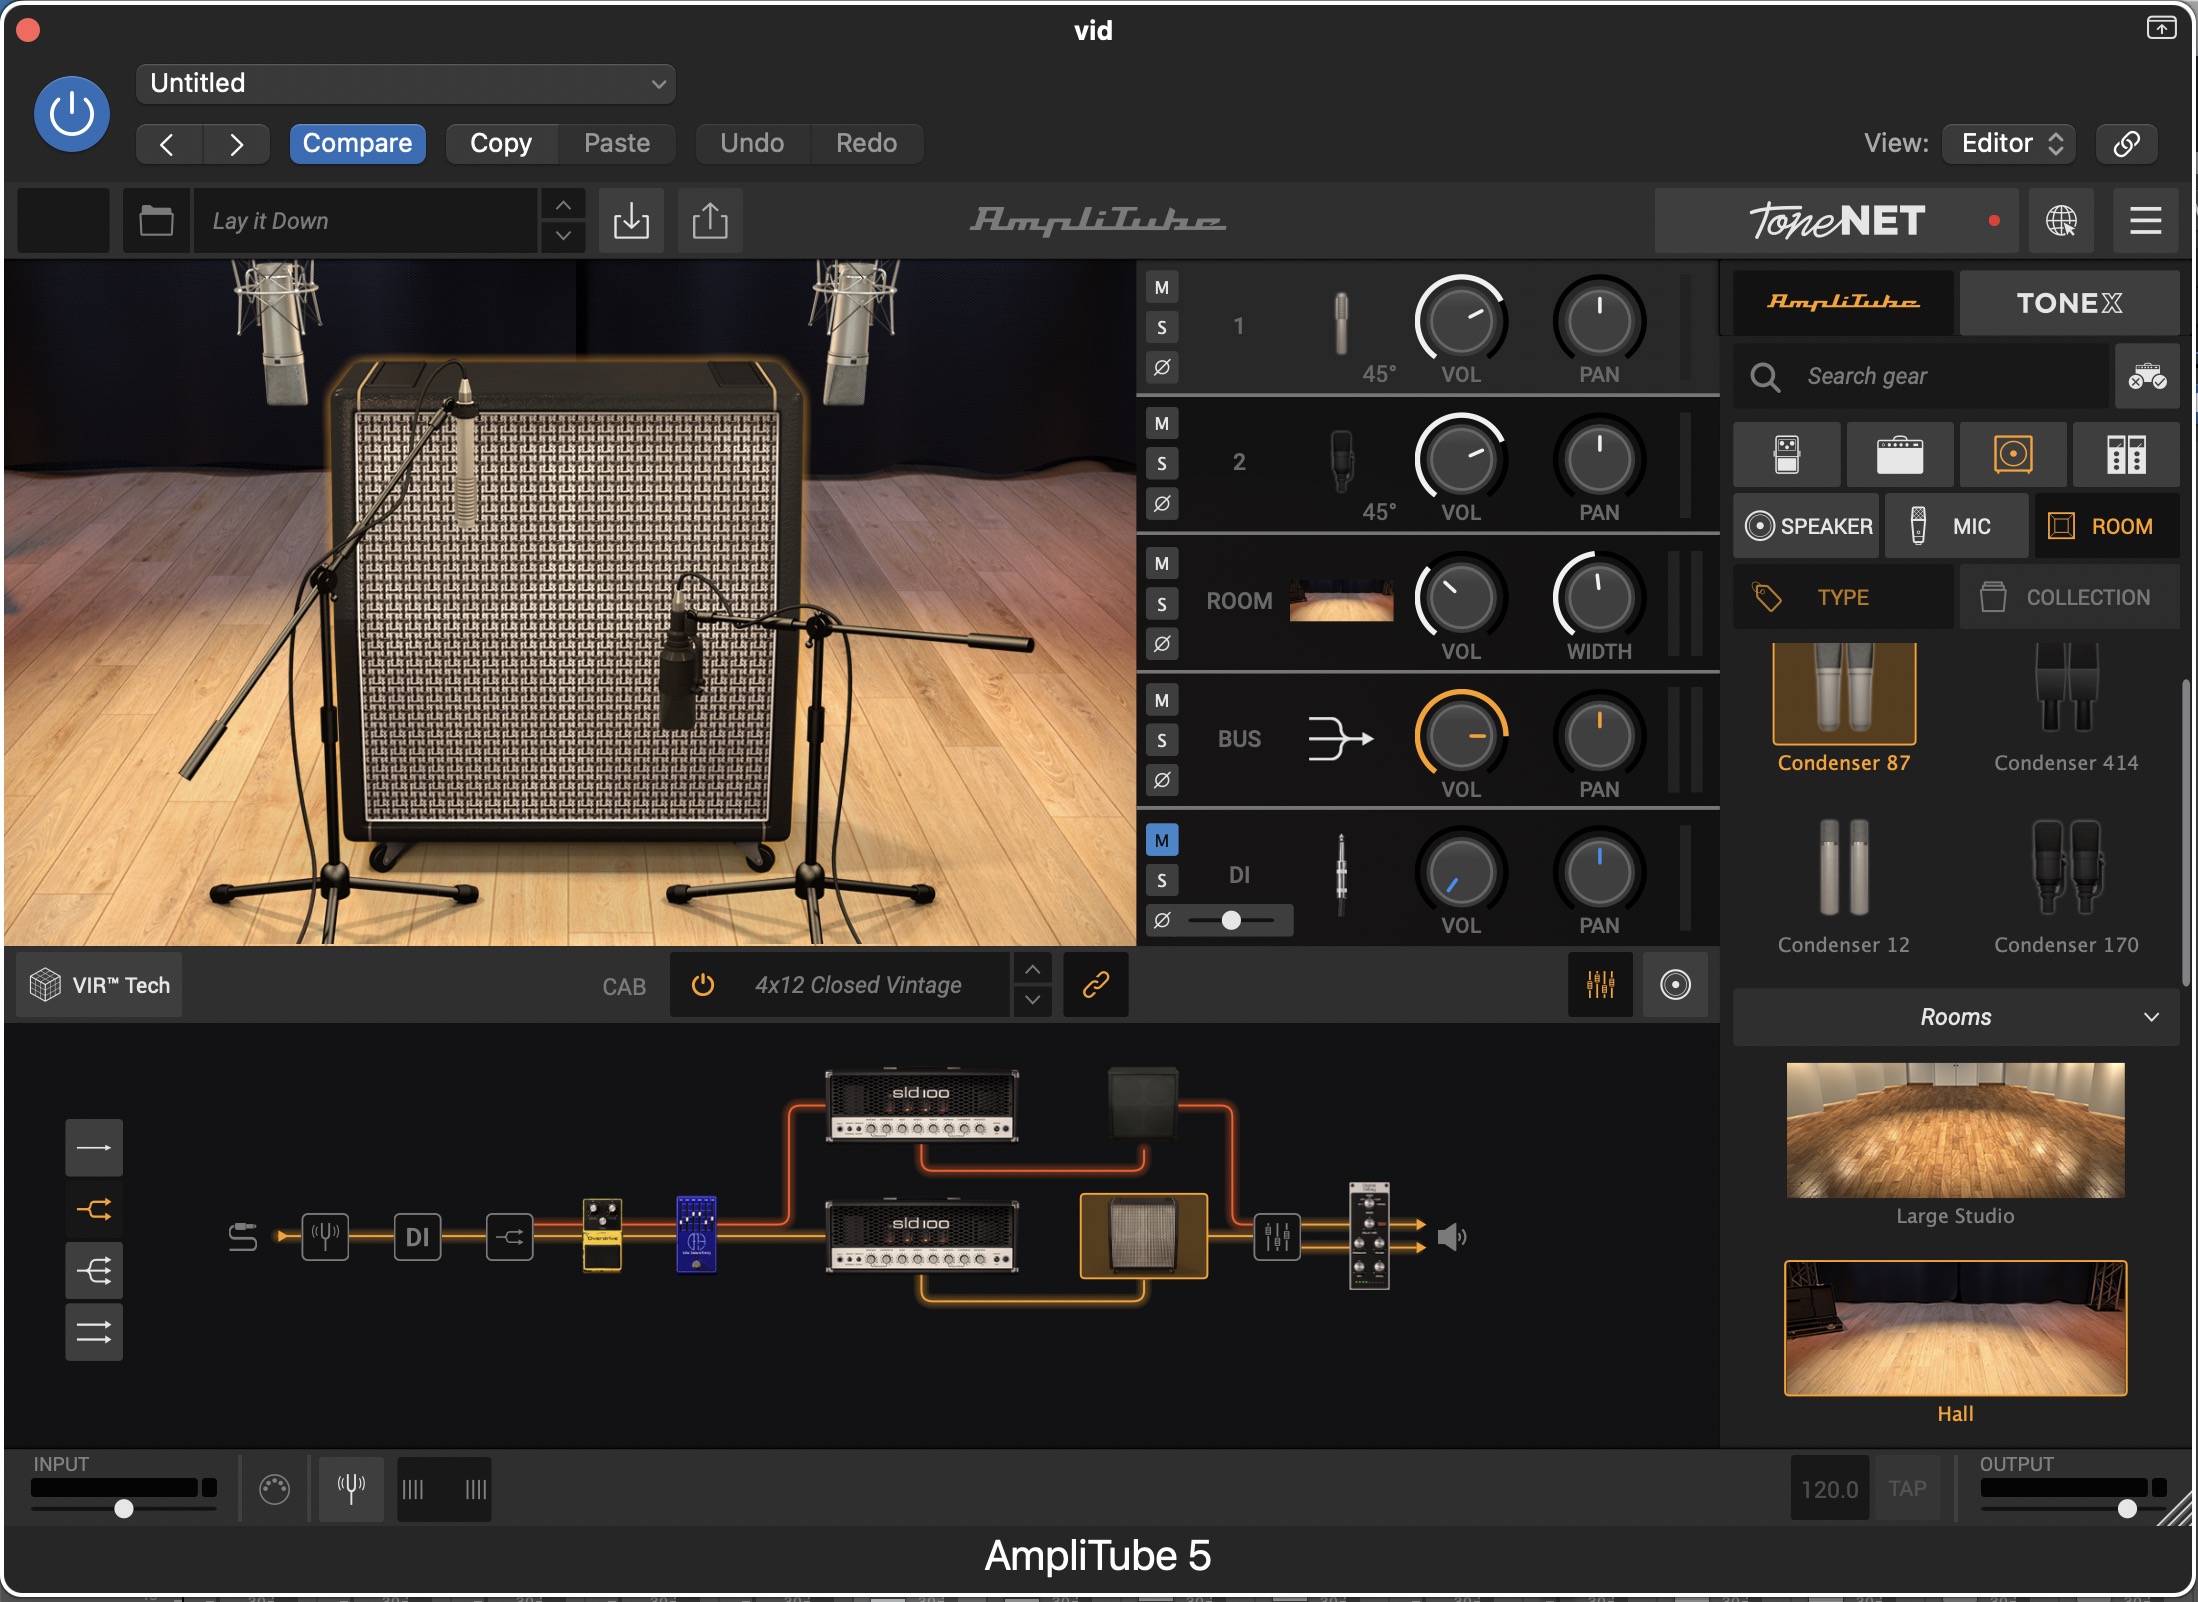This screenshot has height=1602, width=2198.
Task: Open the ToneNET globe icon
Action: 2061,220
